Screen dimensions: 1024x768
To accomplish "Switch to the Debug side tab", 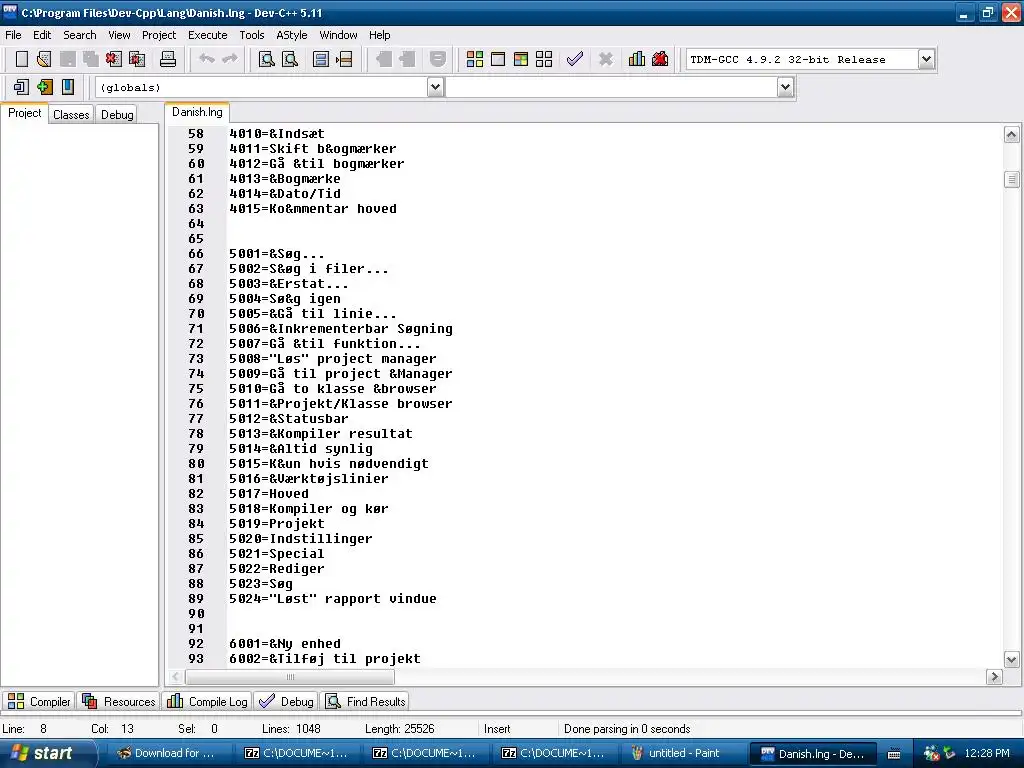I will tap(117, 114).
